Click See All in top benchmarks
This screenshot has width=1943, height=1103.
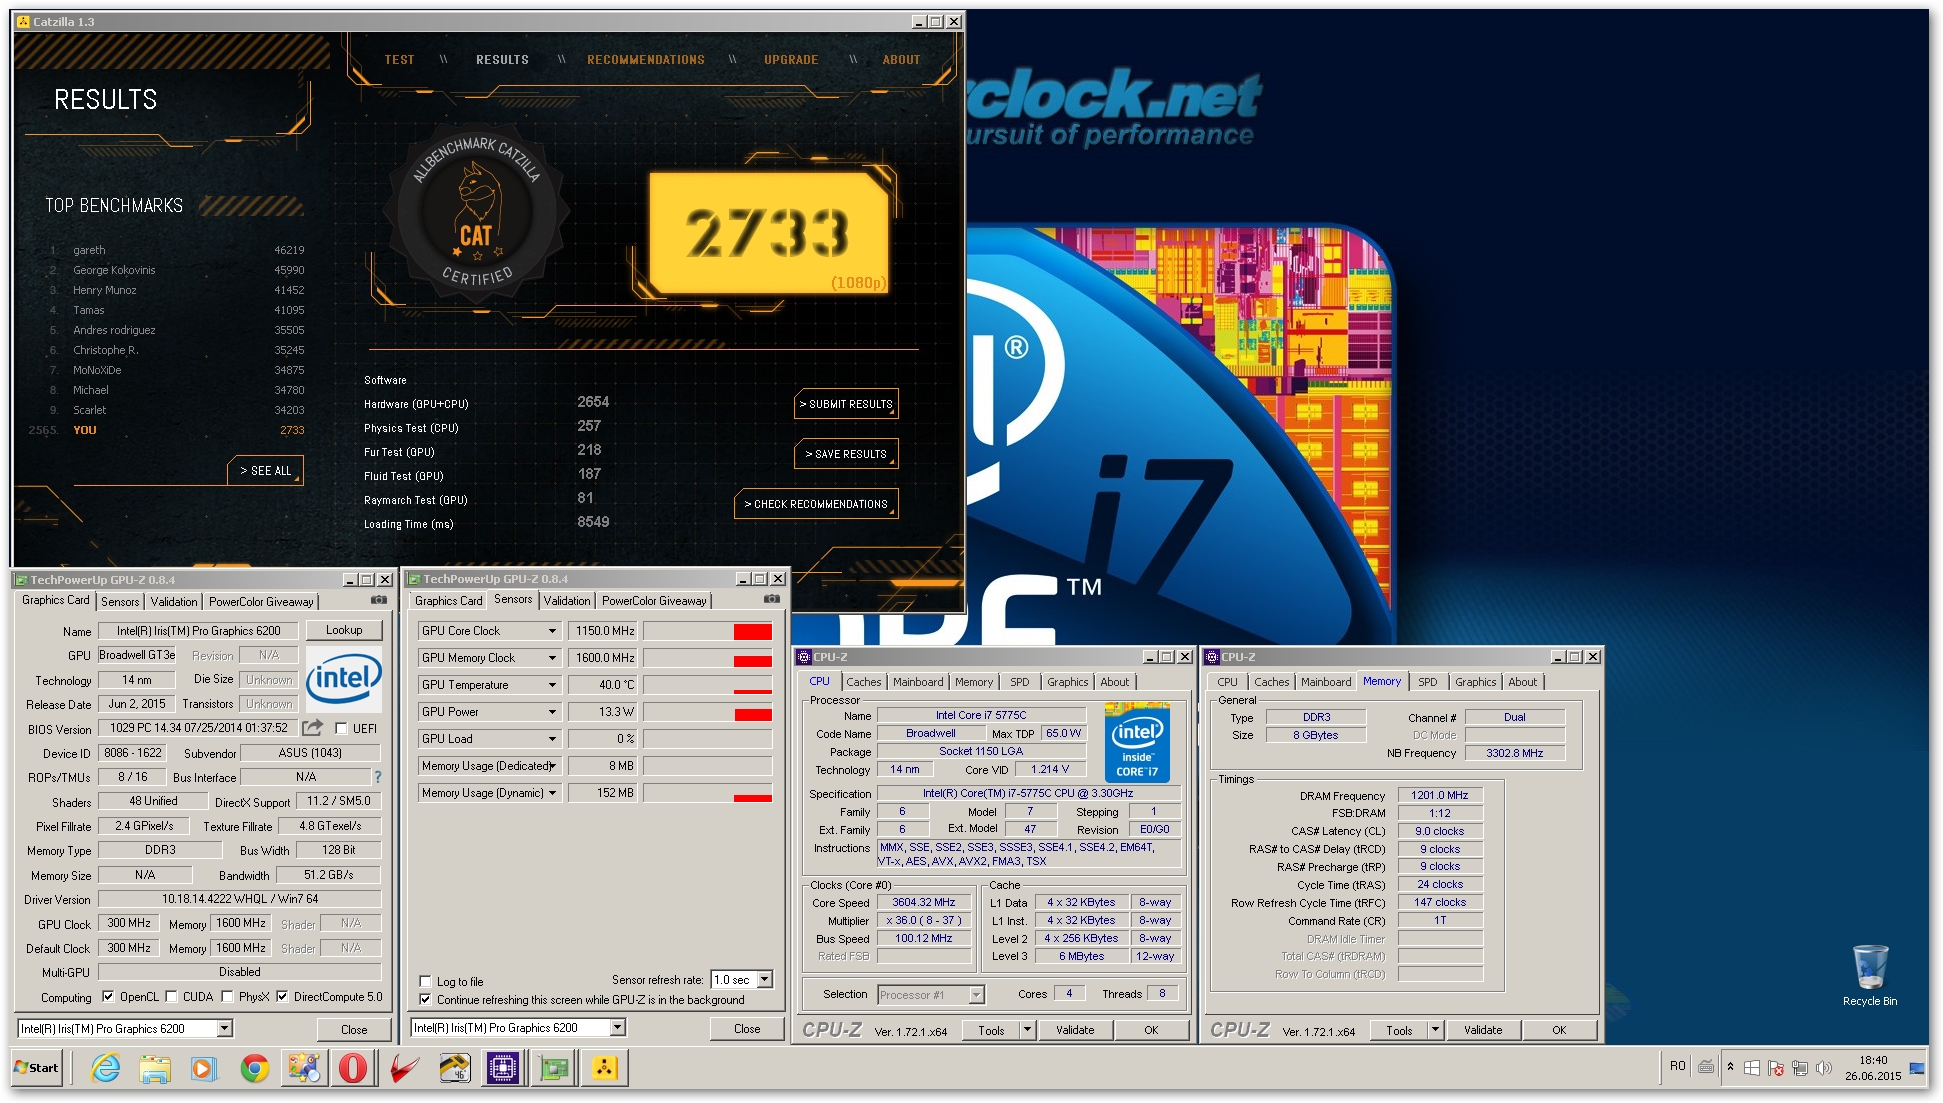point(265,471)
